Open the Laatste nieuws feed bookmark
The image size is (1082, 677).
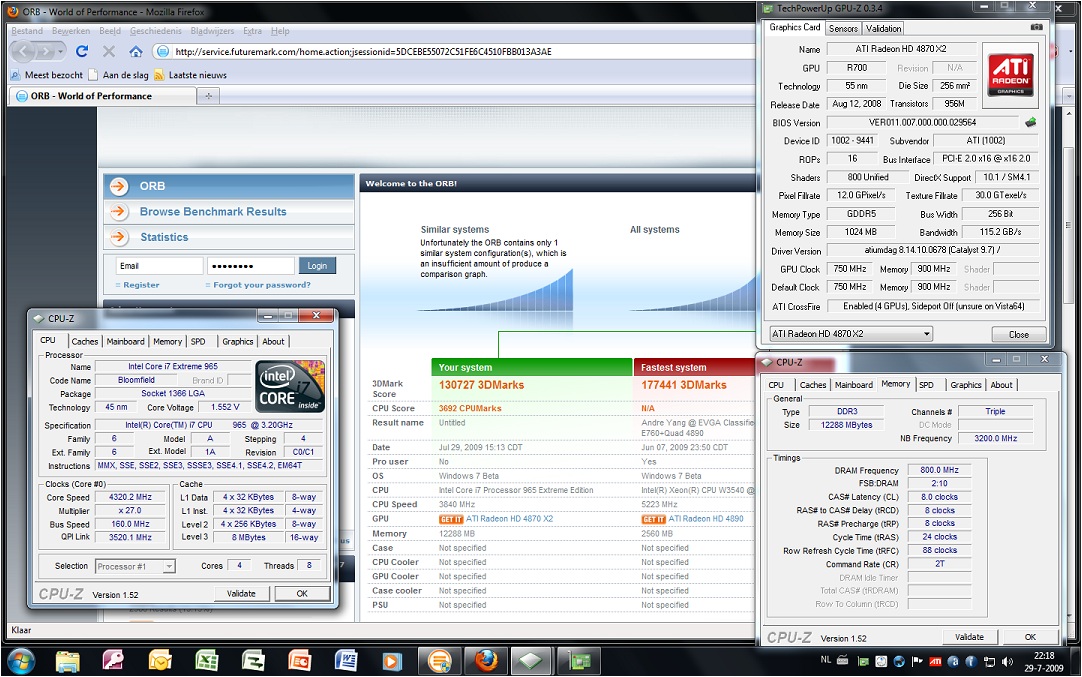pos(190,75)
